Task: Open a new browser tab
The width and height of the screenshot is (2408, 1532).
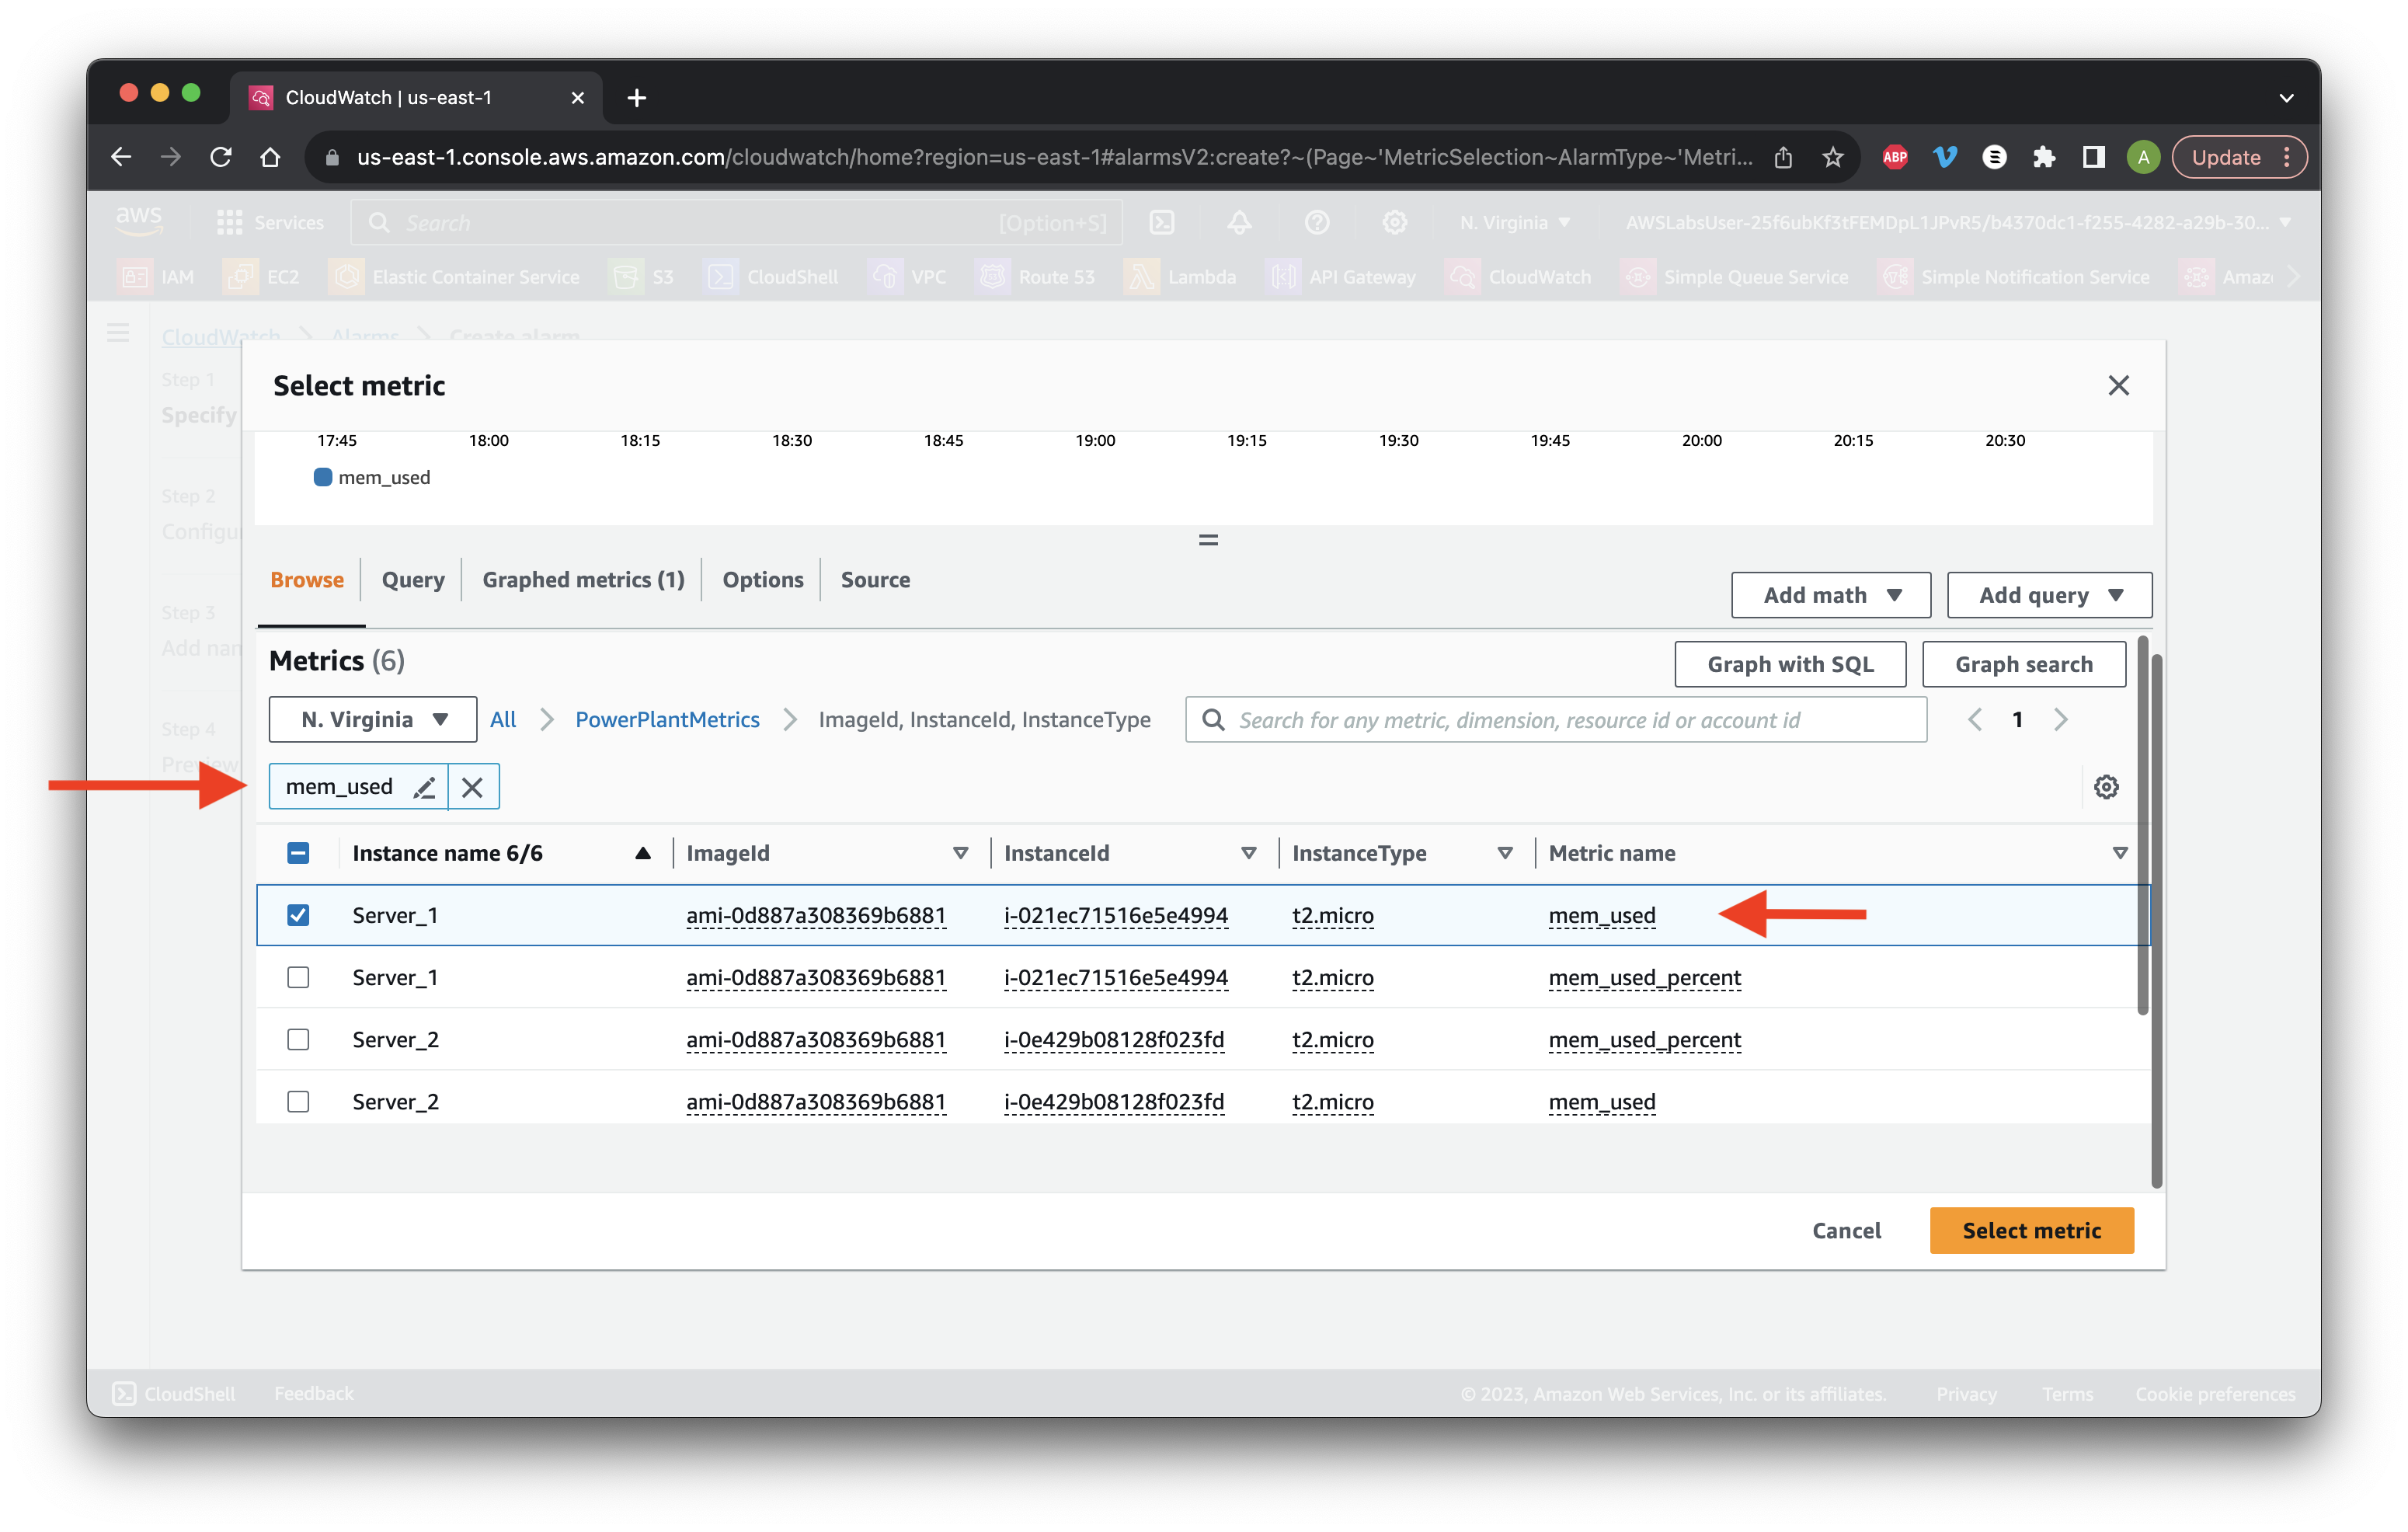Action: click(637, 97)
